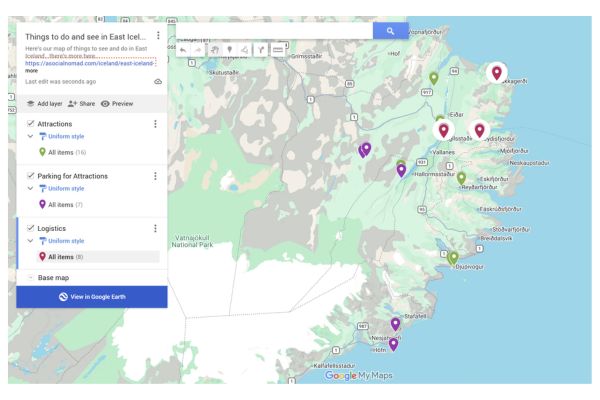Click the purple pin near Höfn
Image resolution: width=600 pixels, height=400 pixels.
[393, 344]
